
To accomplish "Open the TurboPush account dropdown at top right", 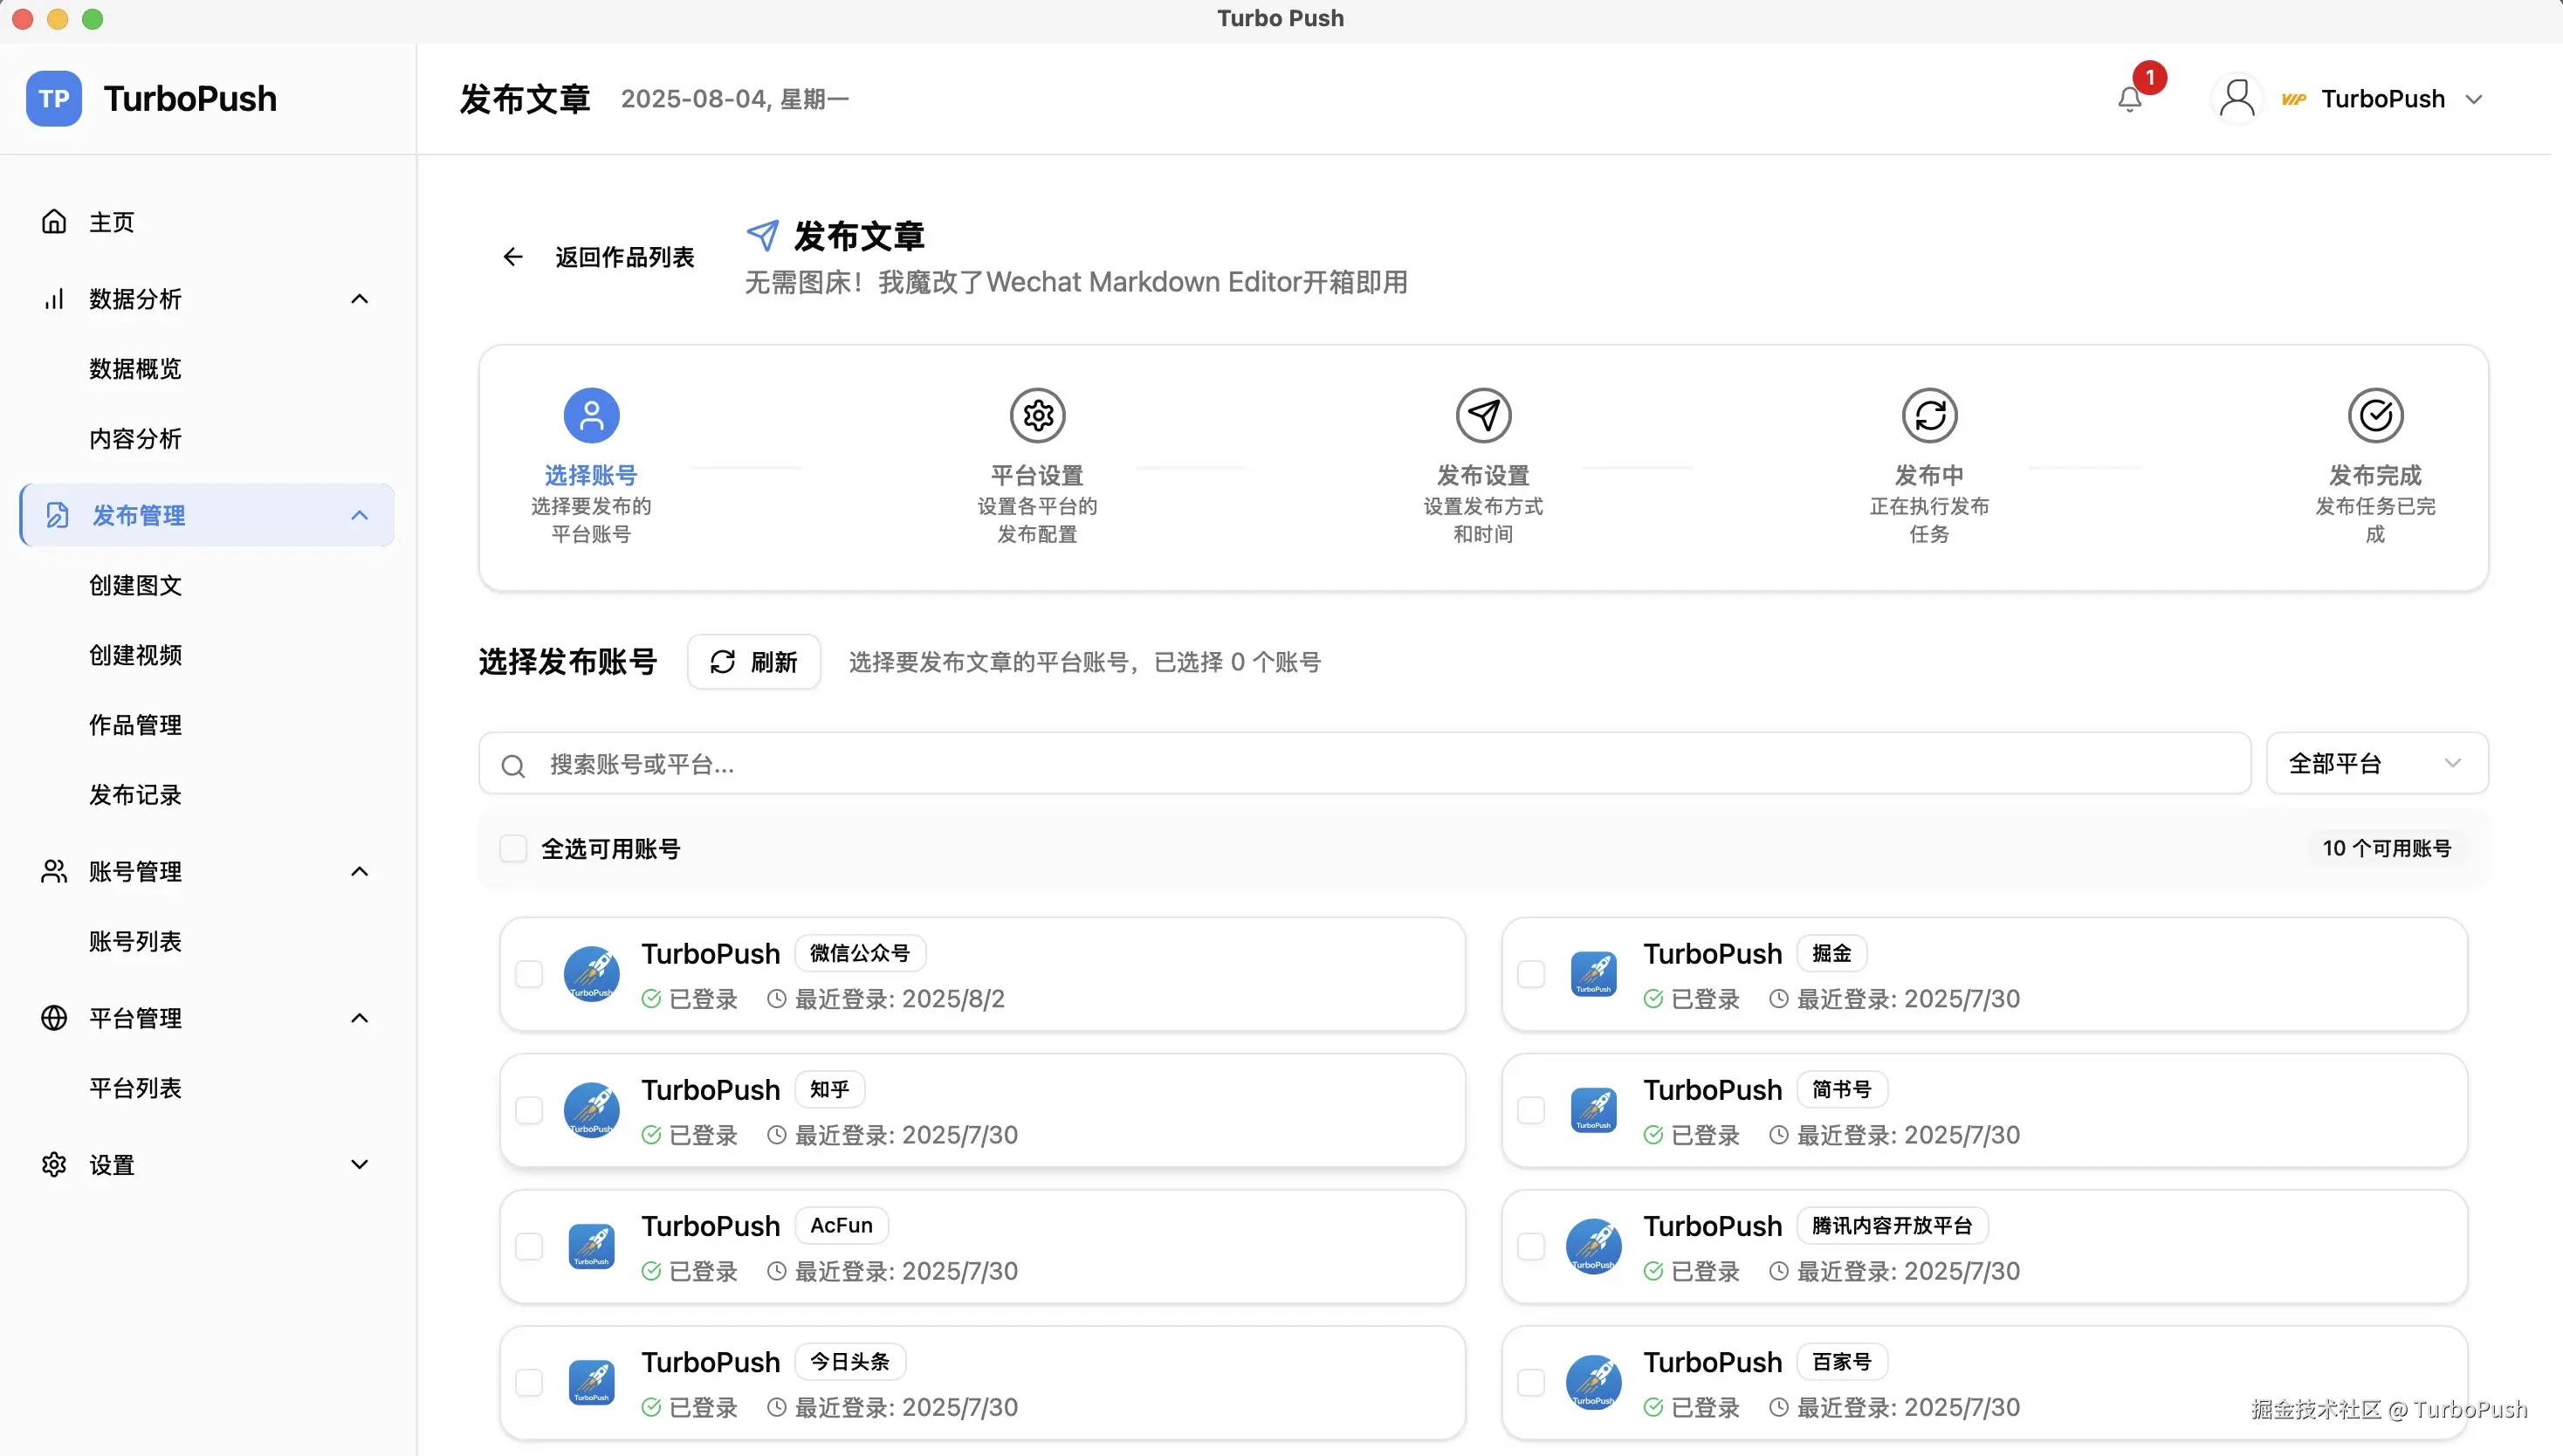I will click(2475, 97).
